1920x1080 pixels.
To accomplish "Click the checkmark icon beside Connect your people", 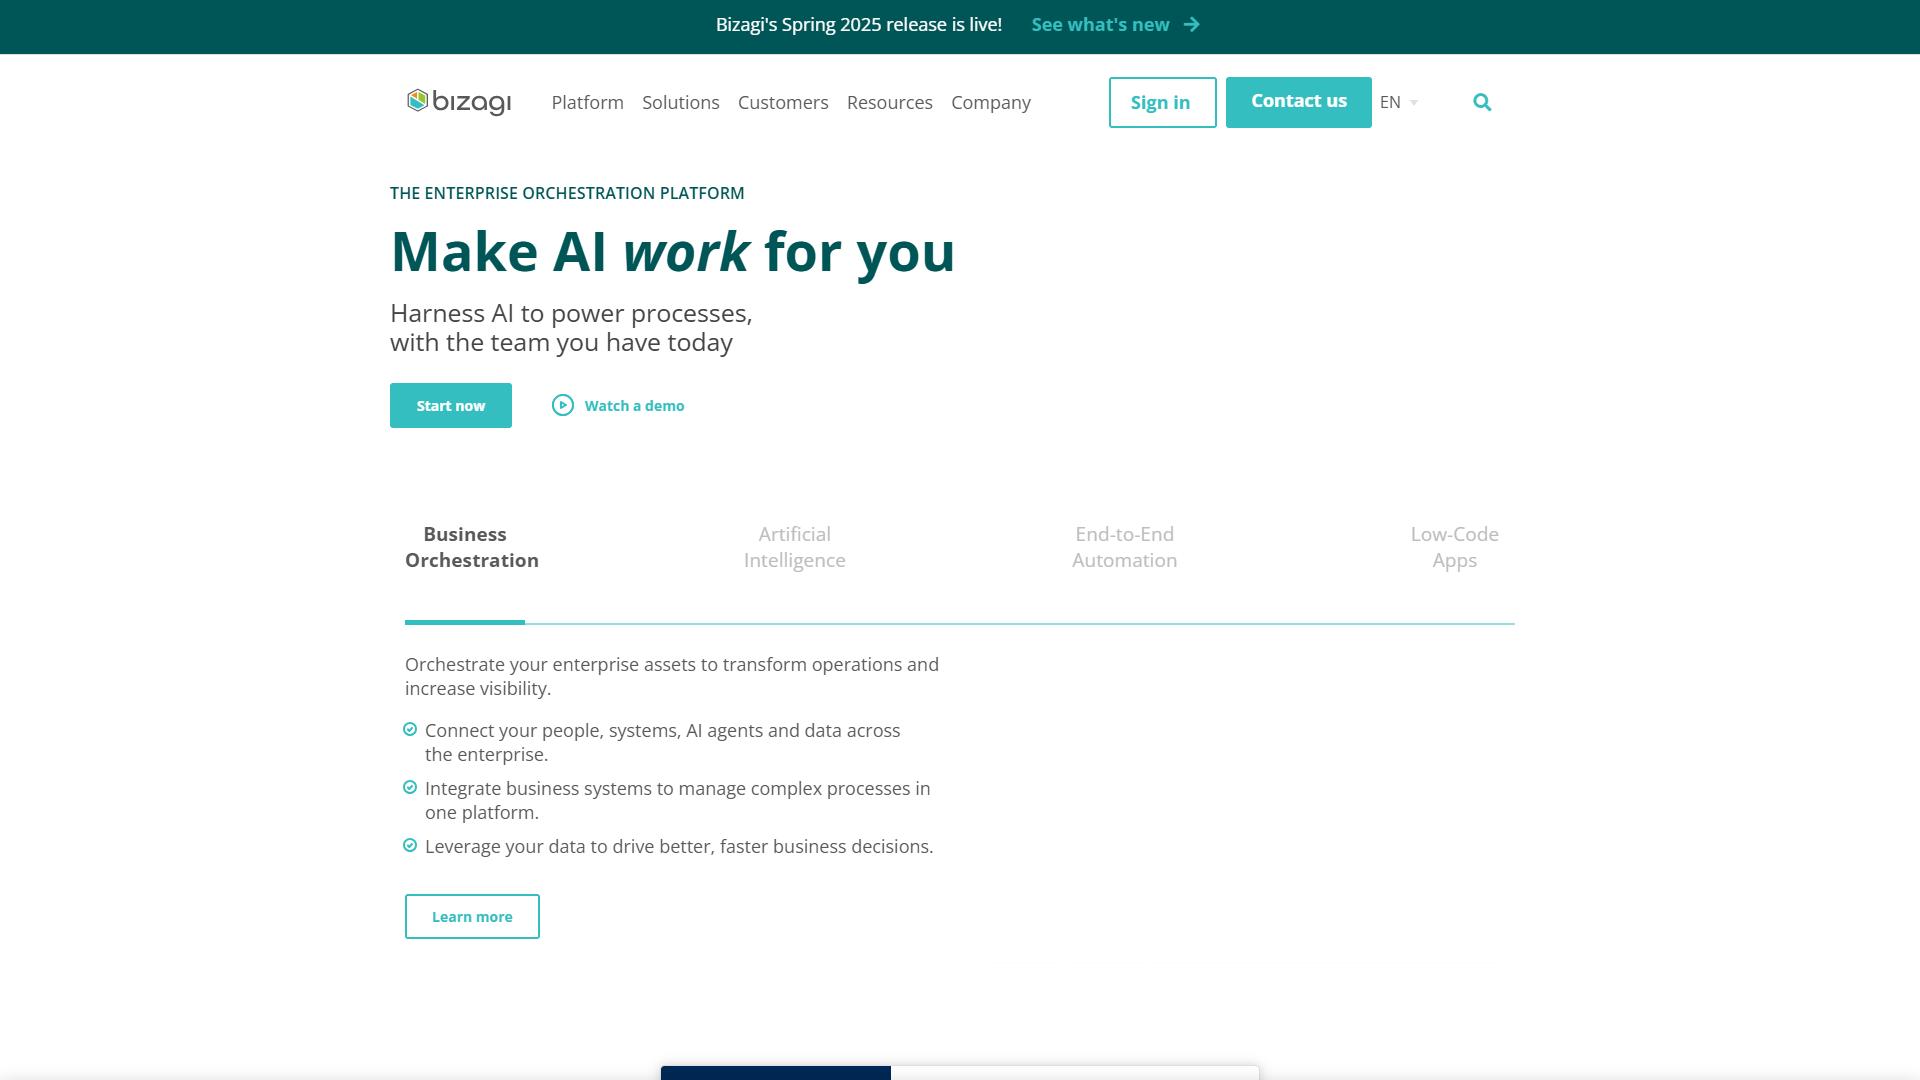I will pos(410,730).
